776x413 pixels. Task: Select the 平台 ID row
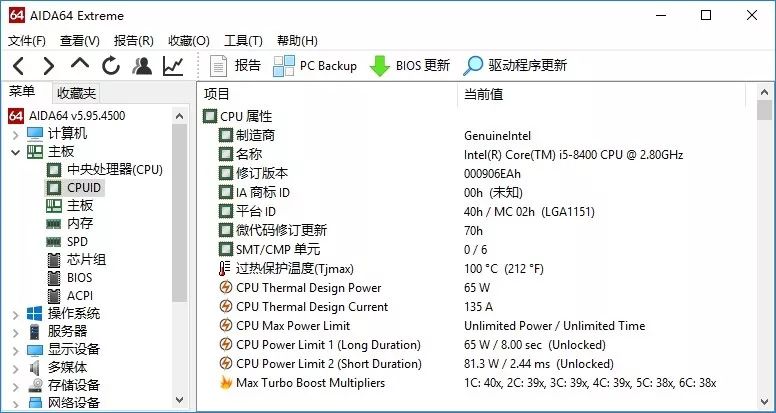click(478, 212)
